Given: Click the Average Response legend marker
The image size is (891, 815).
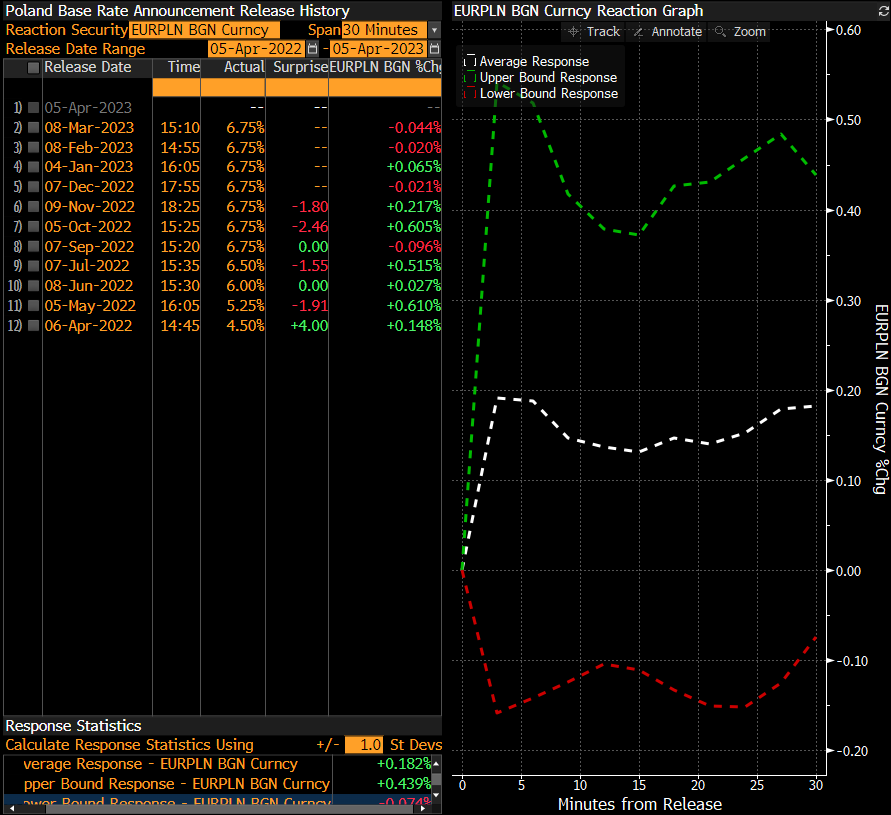Looking at the screenshot, I should point(471,61).
